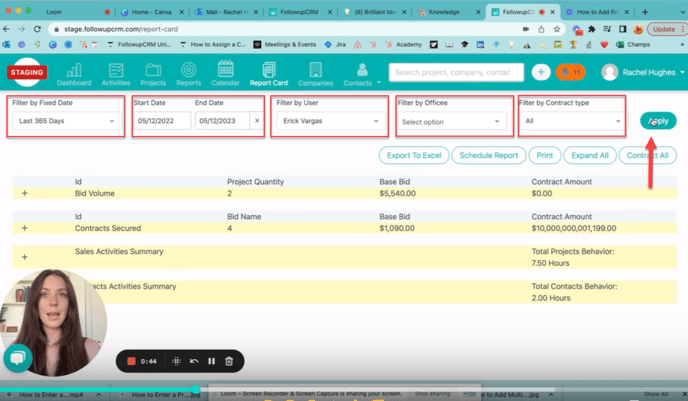This screenshot has width=688, height=401.
Task: Expand the Bid Volume row
Action: click(x=25, y=193)
